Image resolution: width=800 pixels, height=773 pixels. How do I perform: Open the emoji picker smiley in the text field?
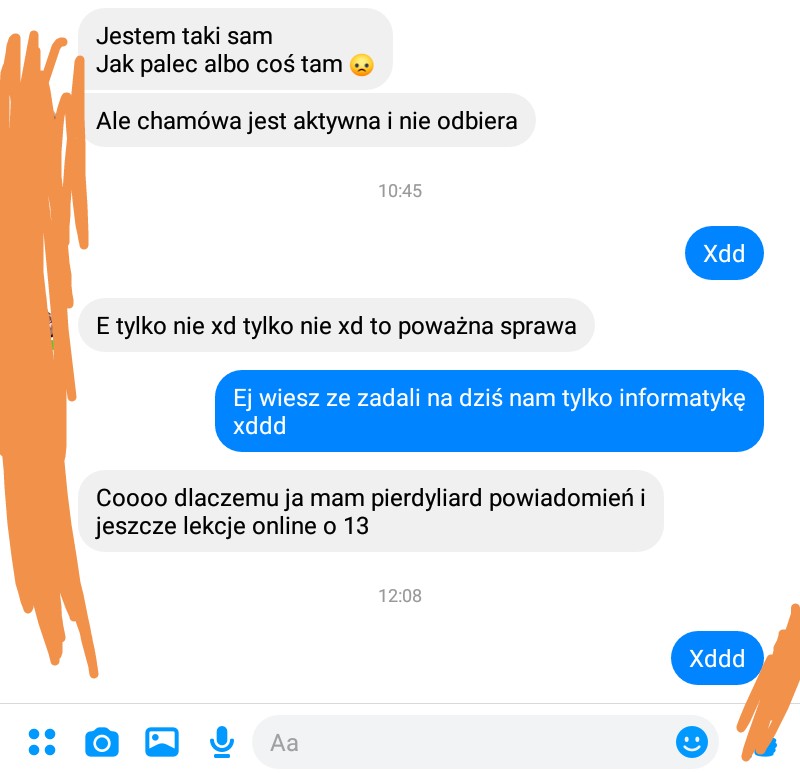(692, 742)
